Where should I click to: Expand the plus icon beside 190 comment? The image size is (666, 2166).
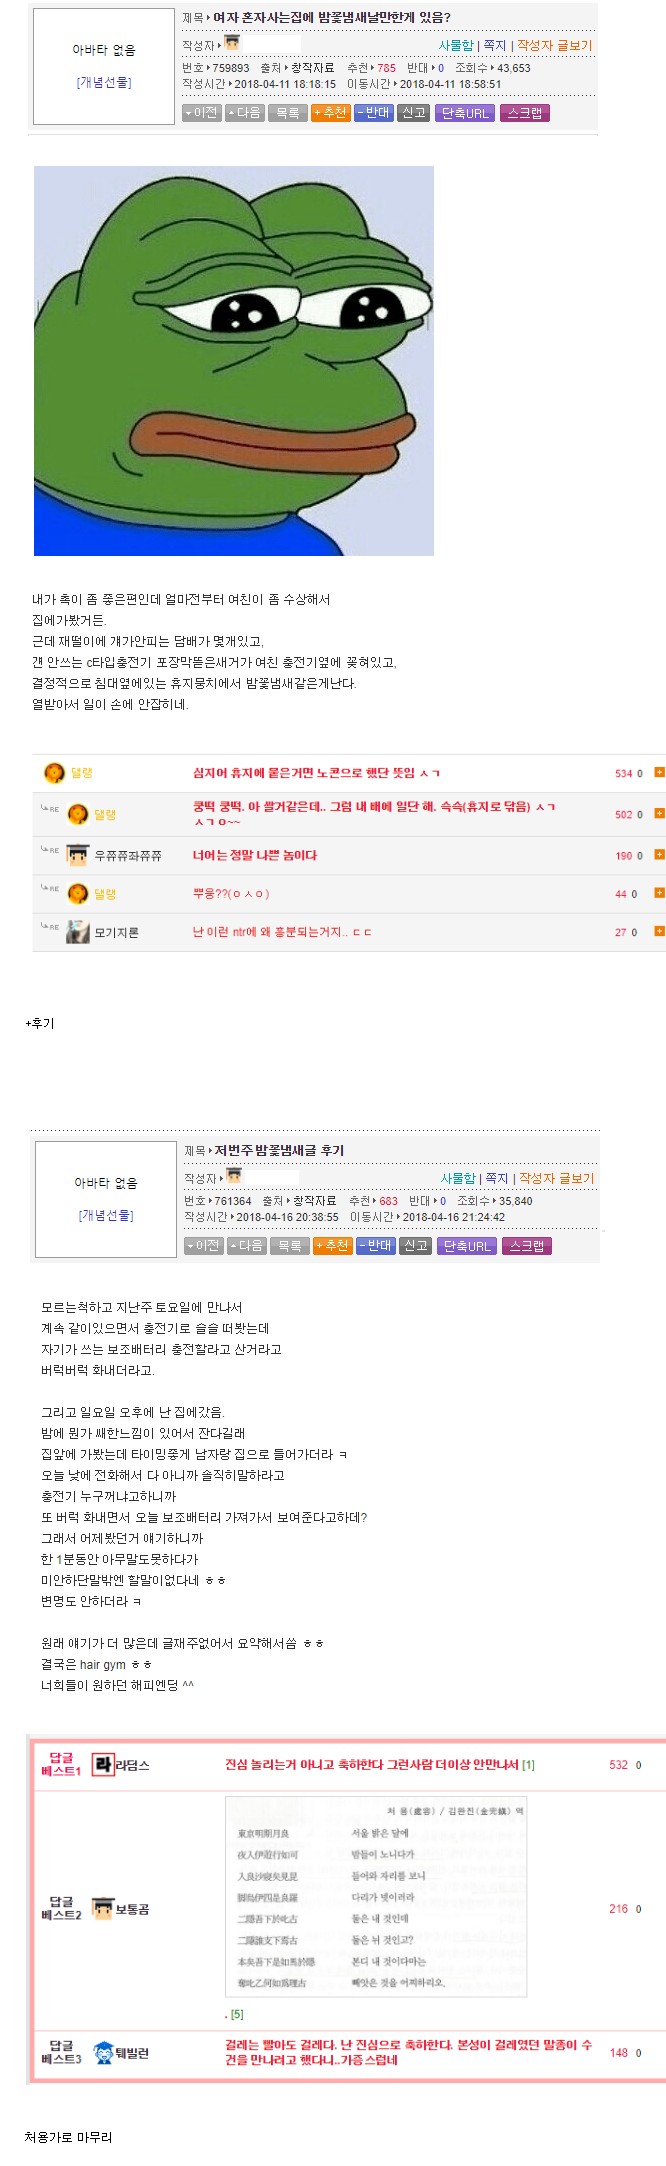pyautogui.click(x=659, y=854)
